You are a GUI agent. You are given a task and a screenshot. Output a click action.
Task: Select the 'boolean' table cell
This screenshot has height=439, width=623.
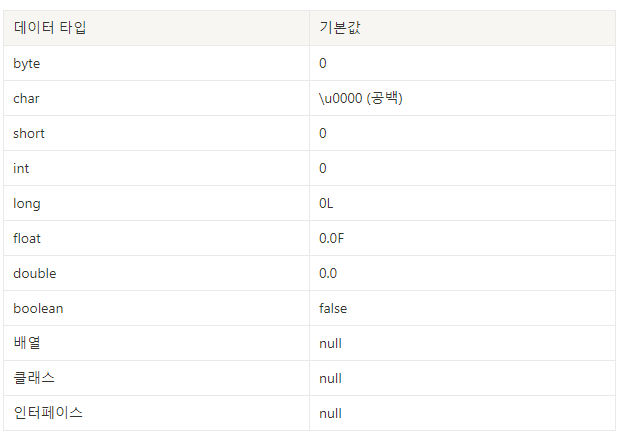coord(157,308)
